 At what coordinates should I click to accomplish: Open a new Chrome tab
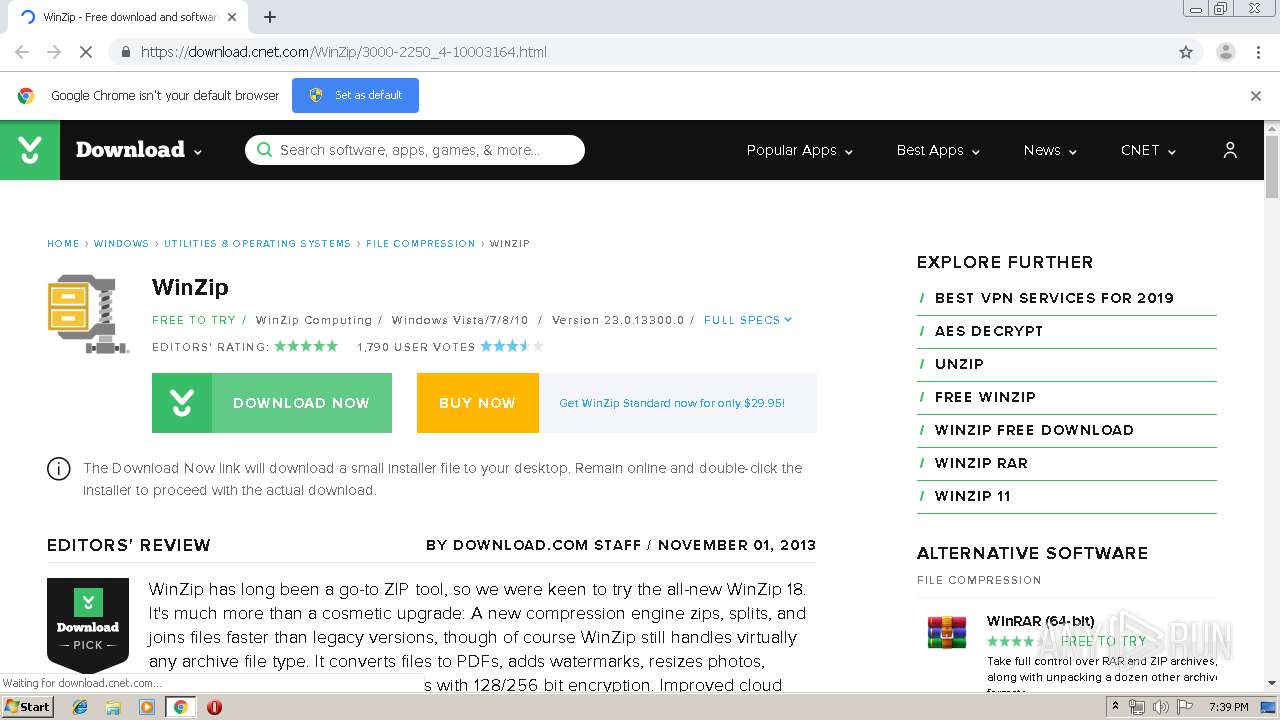(x=270, y=17)
